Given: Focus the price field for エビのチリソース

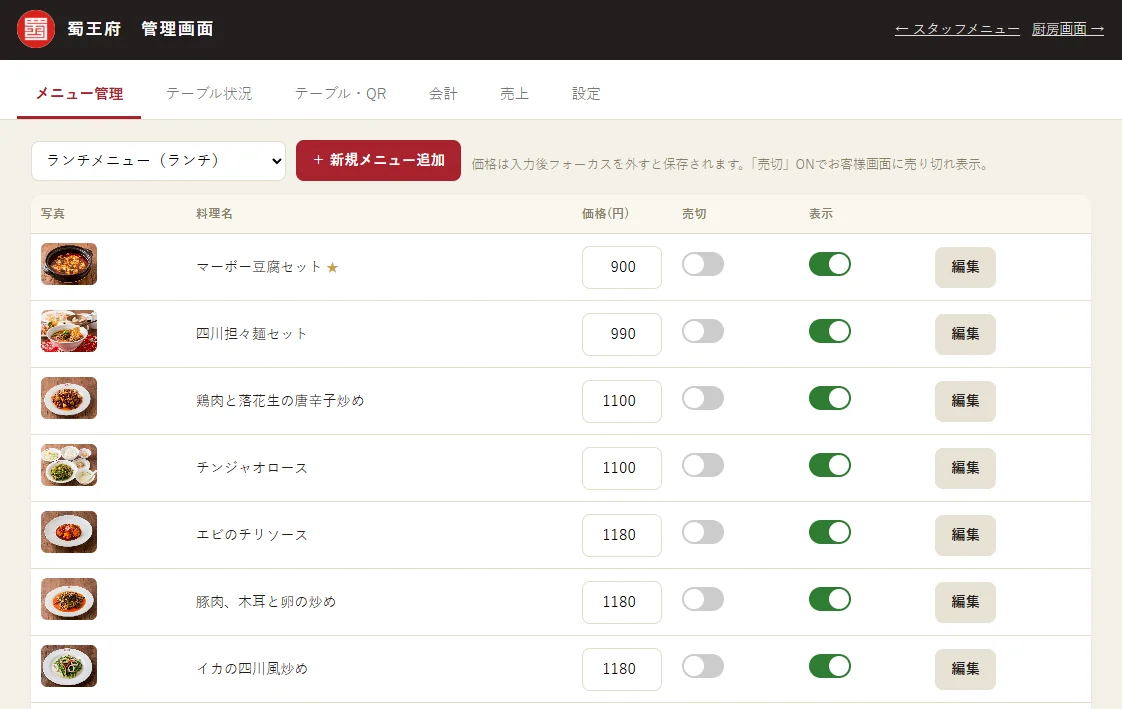Looking at the screenshot, I should tap(622, 535).
